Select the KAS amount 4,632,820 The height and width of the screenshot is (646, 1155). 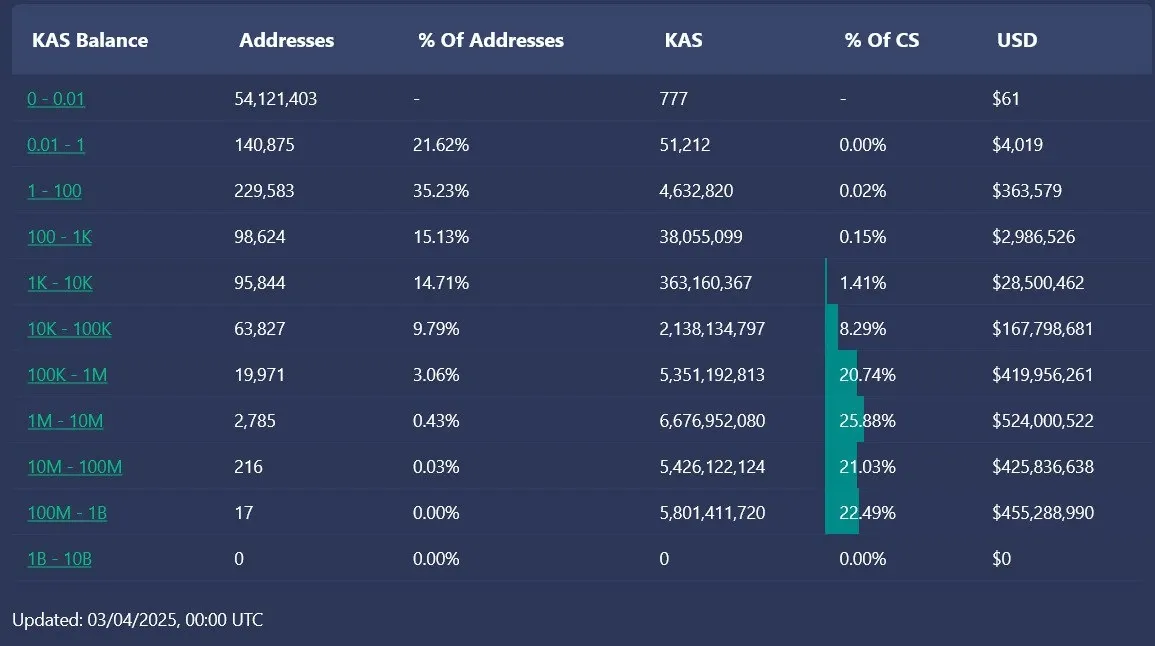[x=696, y=191]
